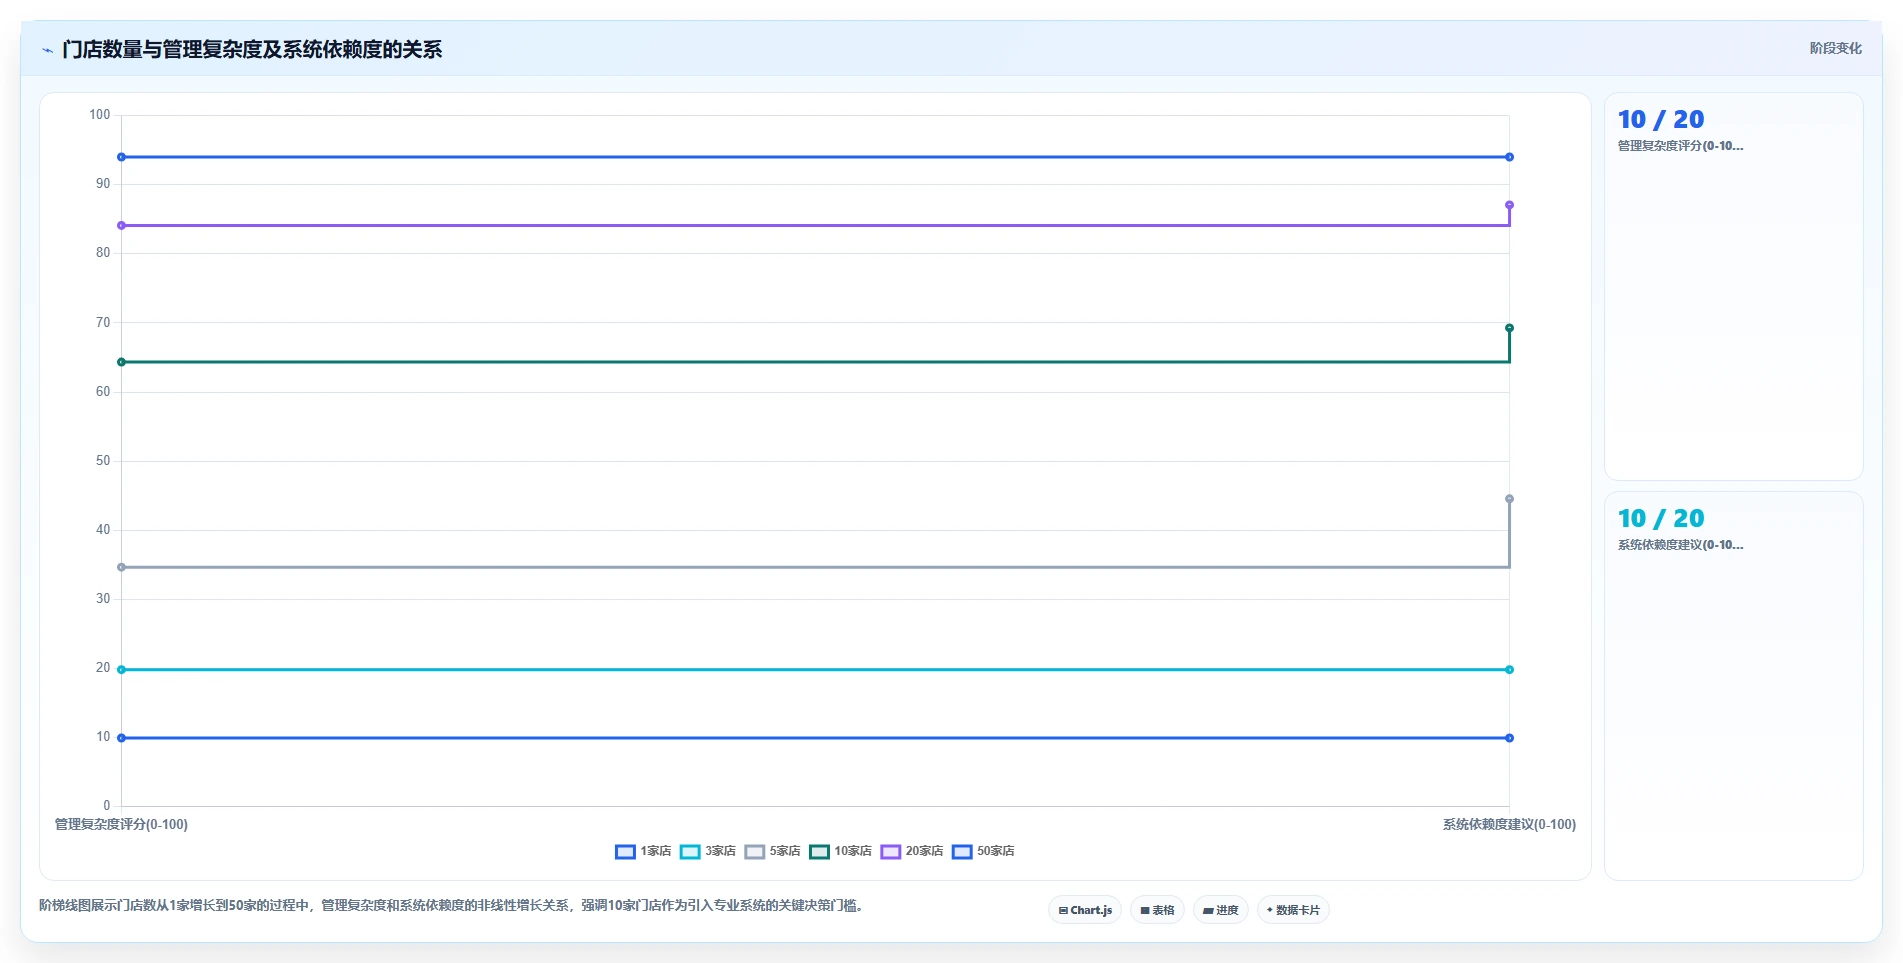This screenshot has height=963, width=1903.
Task: Click the 系统依赖度建议(0-10... card caption
Action: [1680, 545]
